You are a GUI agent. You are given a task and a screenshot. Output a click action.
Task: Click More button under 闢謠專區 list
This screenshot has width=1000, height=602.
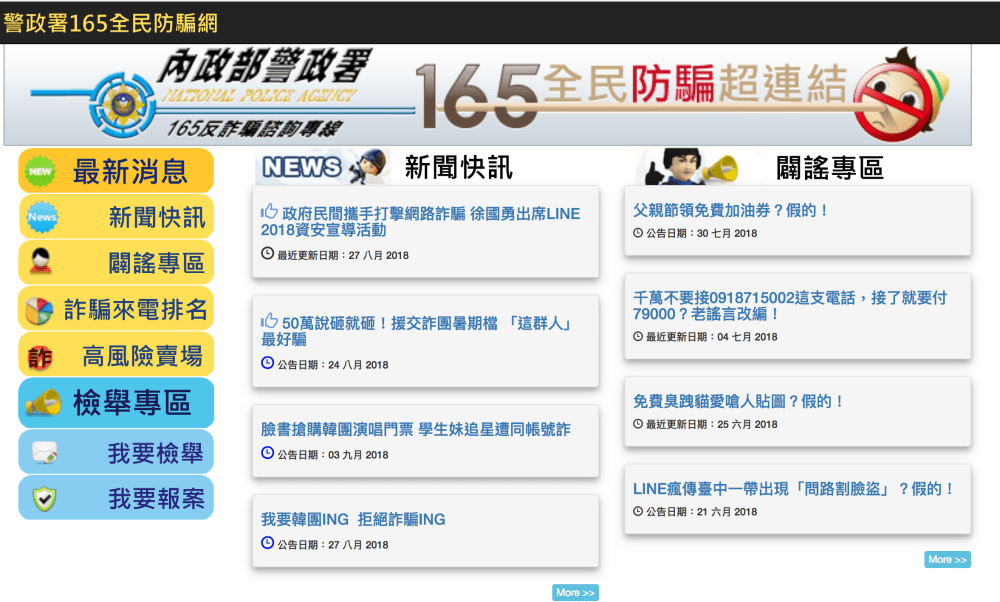click(947, 559)
